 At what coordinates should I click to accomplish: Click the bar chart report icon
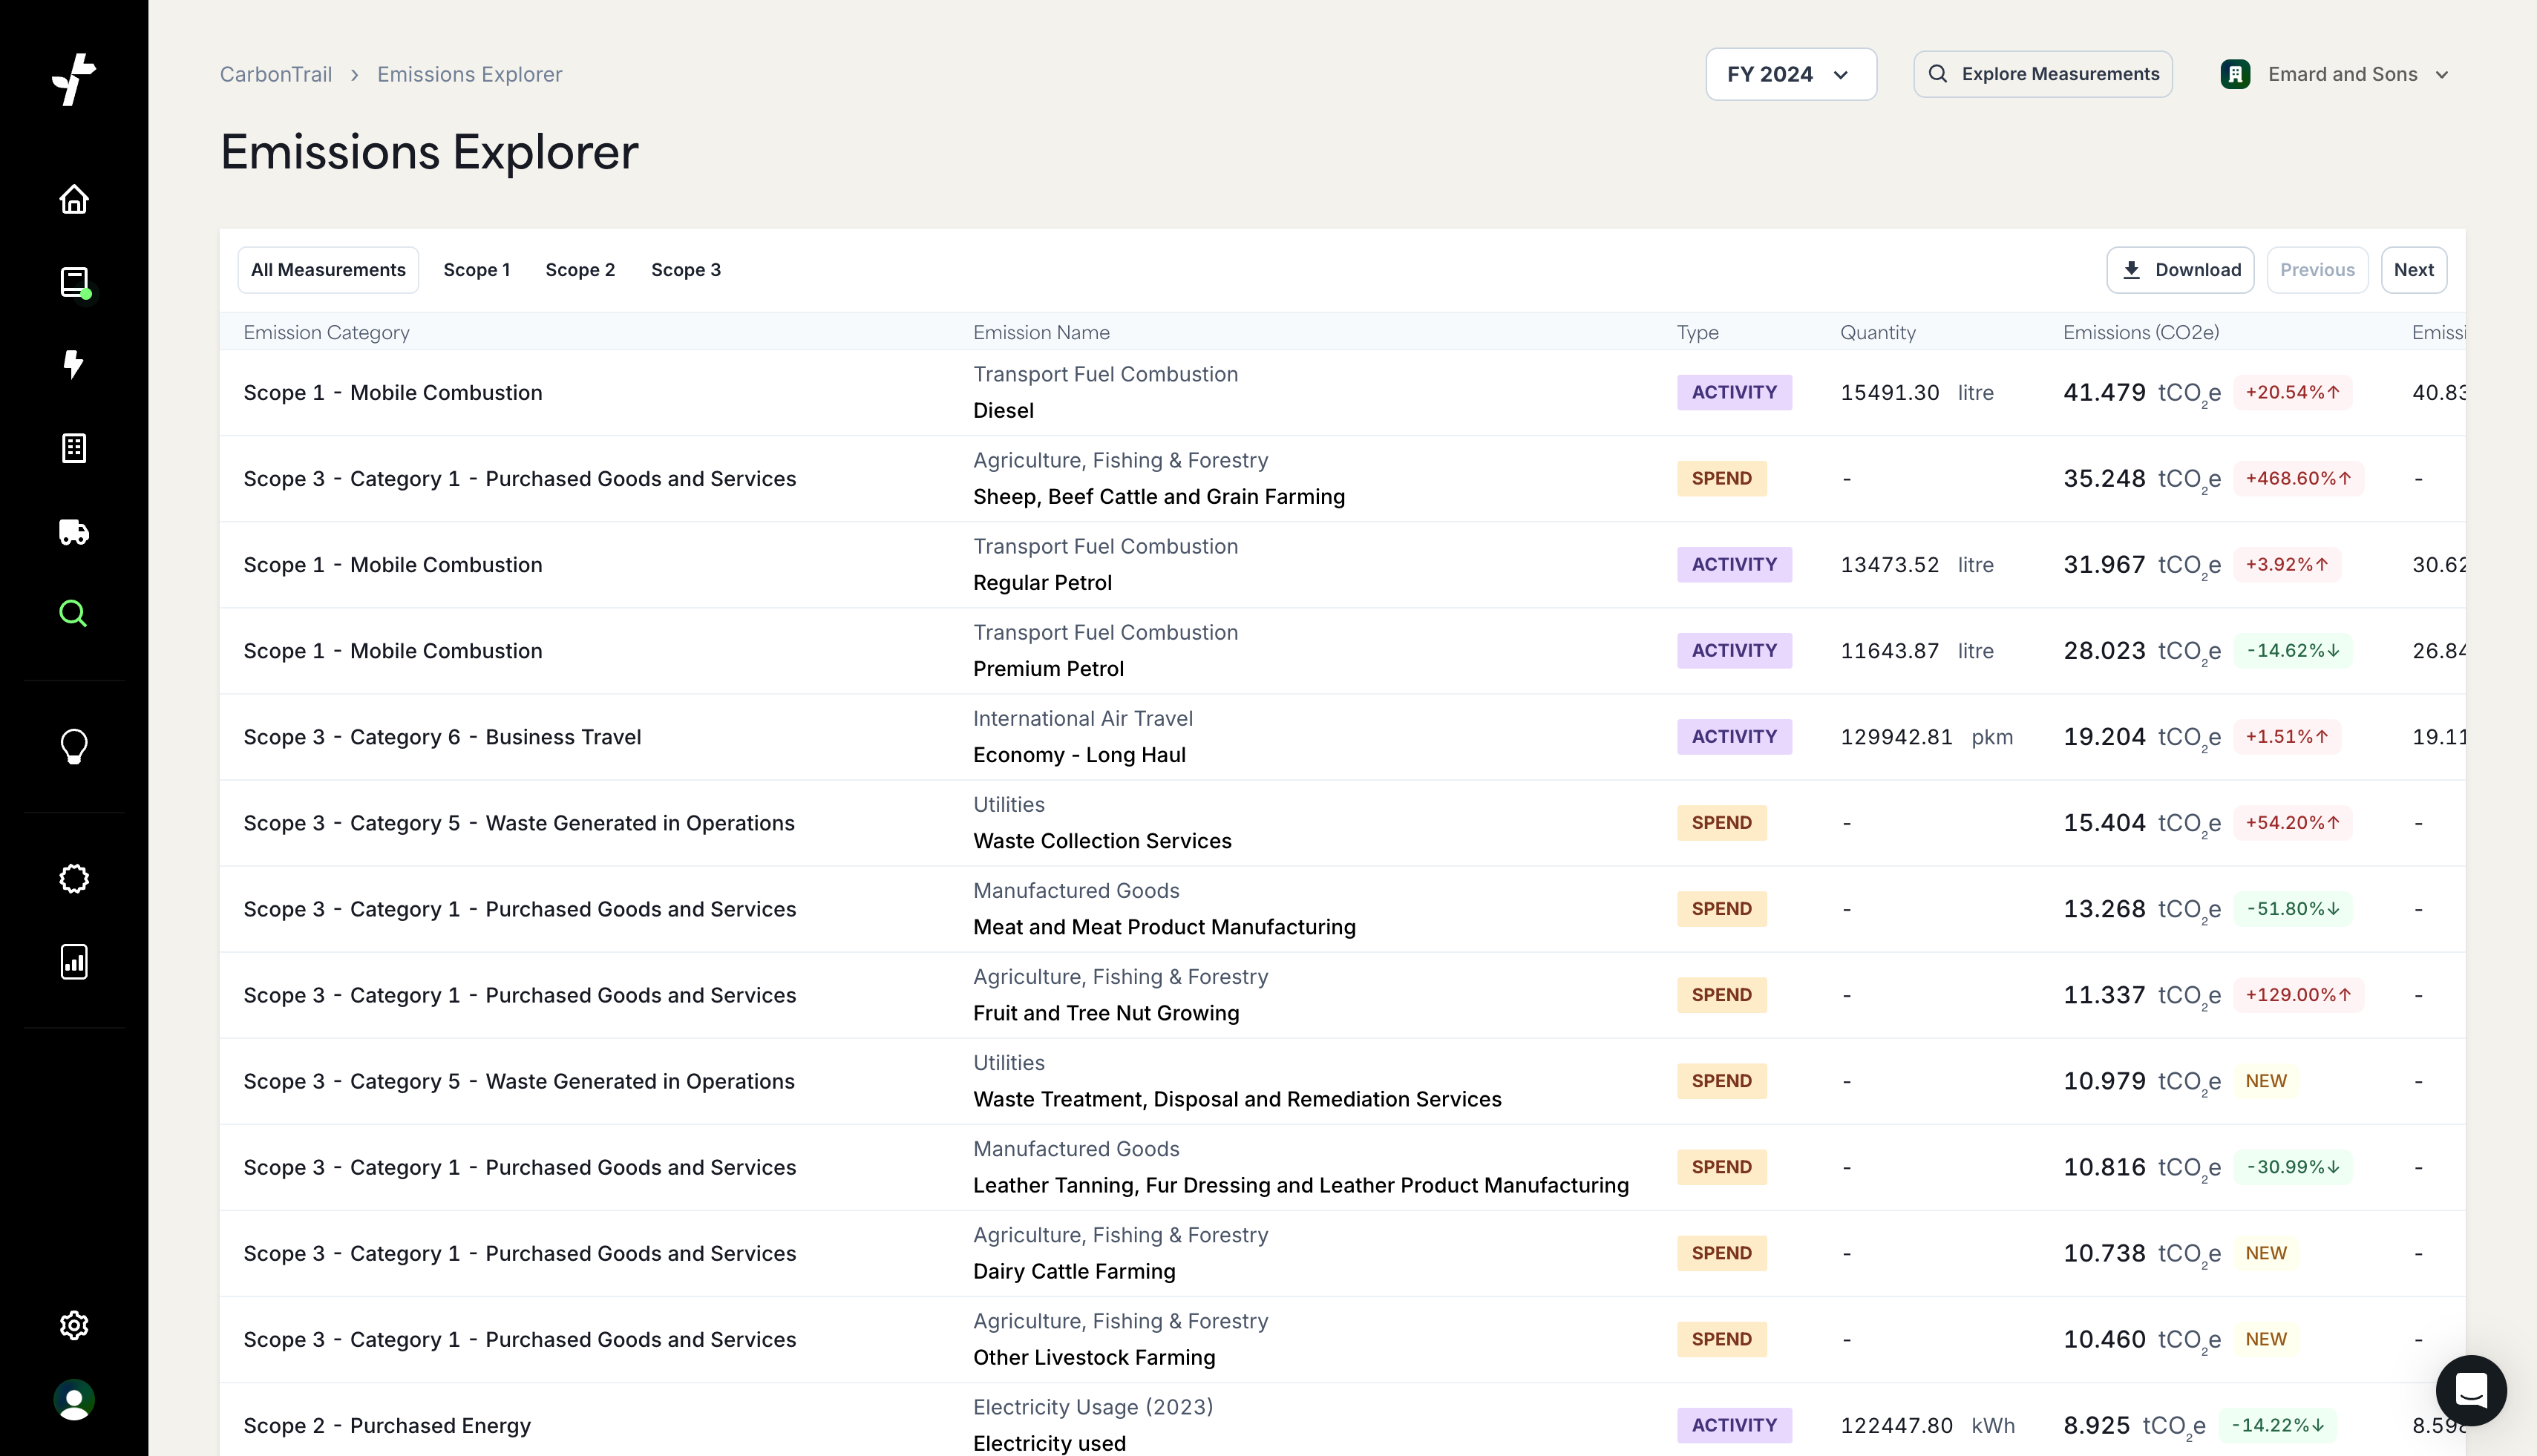(x=74, y=961)
